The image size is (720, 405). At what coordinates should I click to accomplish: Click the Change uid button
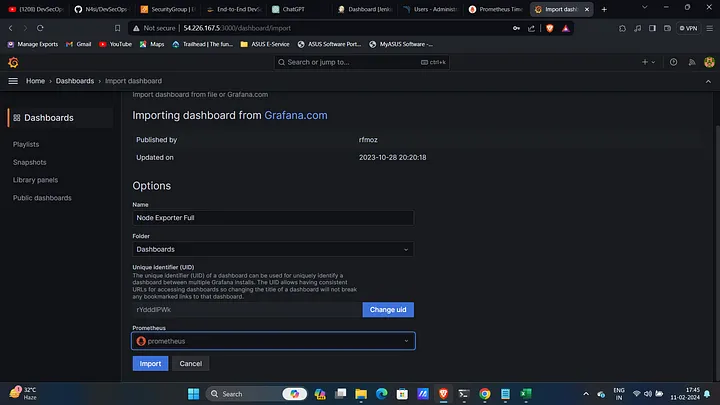[388, 309]
